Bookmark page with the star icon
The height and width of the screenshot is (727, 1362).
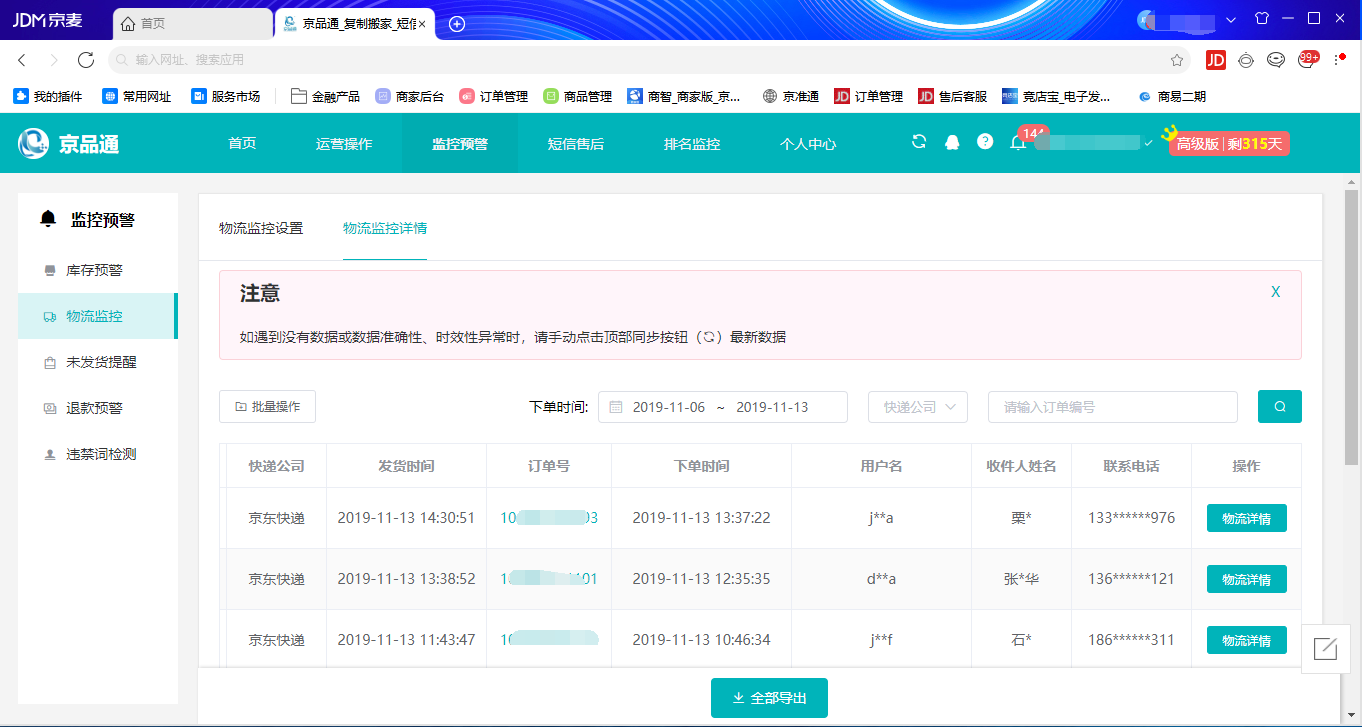click(x=1177, y=60)
